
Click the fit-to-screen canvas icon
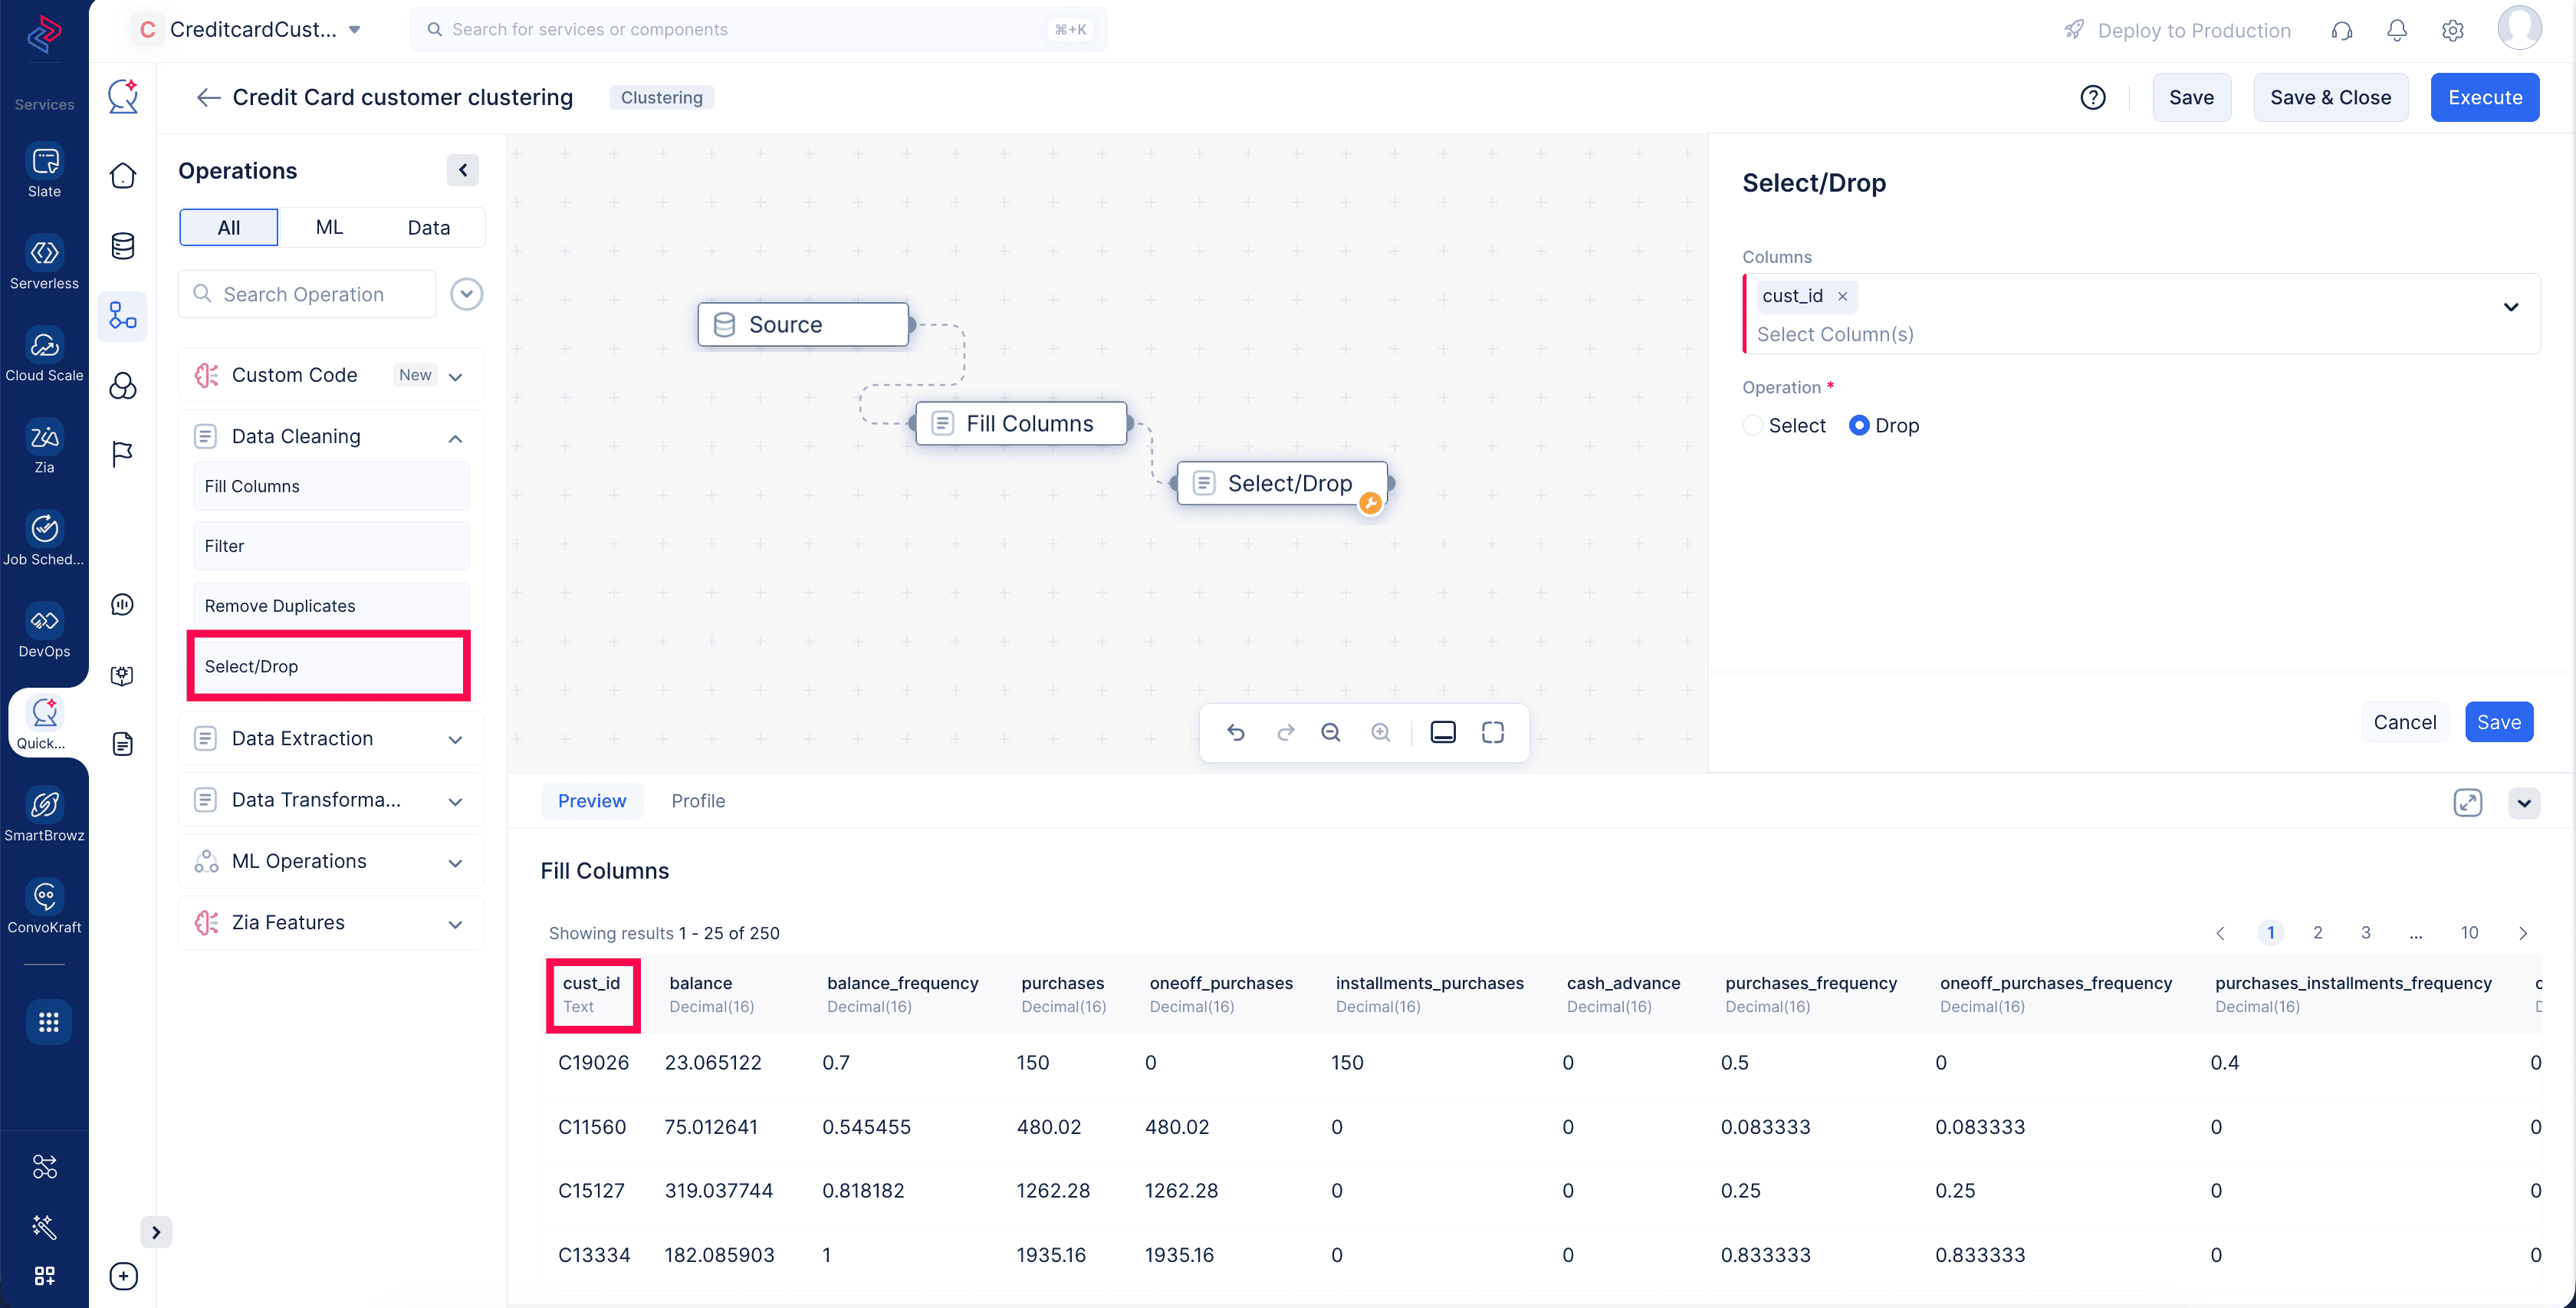pyautogui.click(x=1492, y=733)
